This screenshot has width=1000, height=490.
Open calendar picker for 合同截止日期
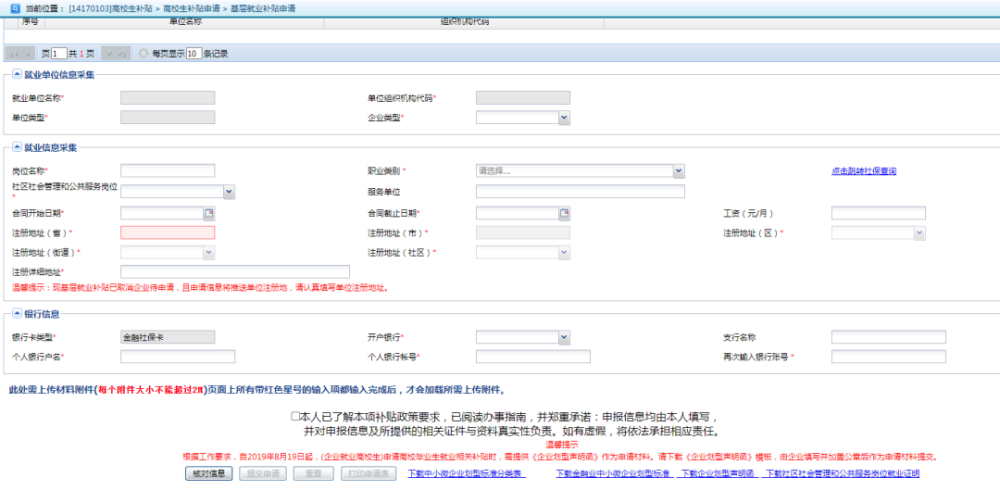pos(564,213)
